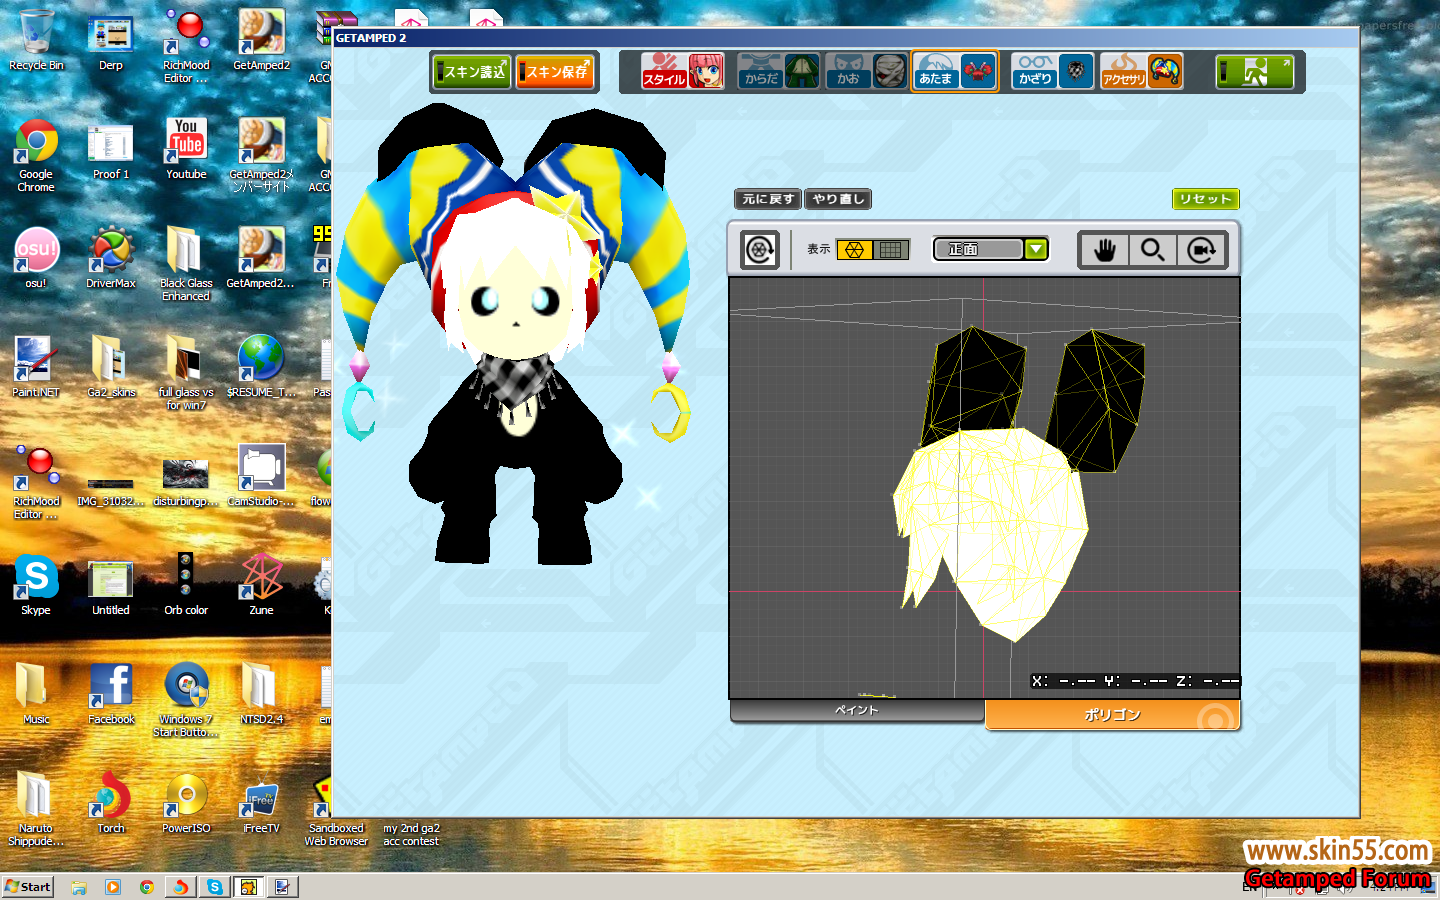Toggle grid texture display mode
The width and height of the screenshot is (1440, 900).
click(x=891, y=249)
